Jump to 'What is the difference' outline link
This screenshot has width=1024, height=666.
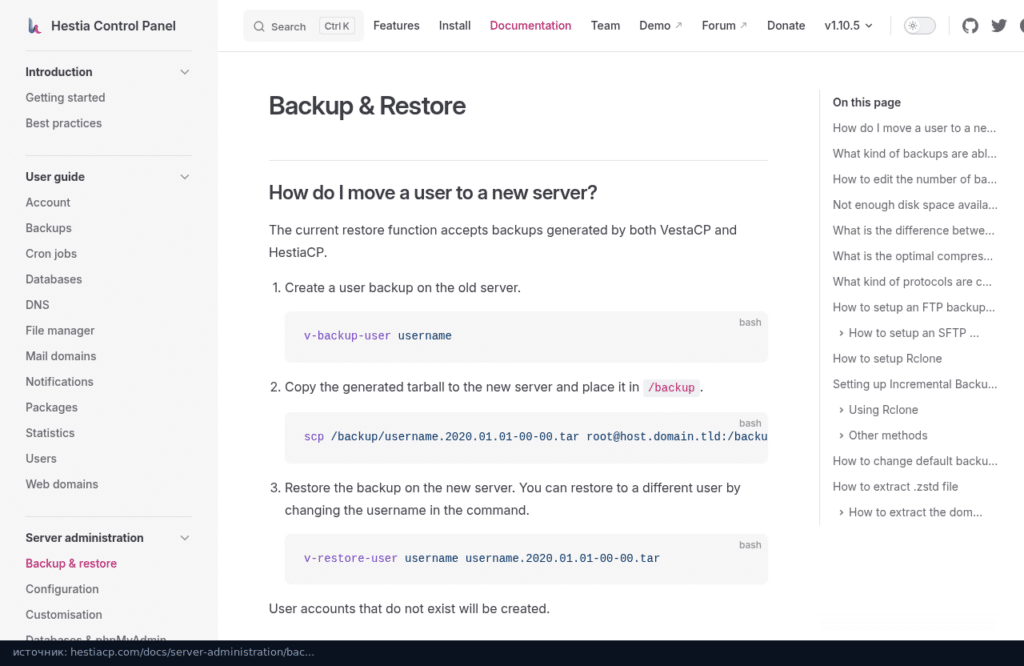click(914, 230)
